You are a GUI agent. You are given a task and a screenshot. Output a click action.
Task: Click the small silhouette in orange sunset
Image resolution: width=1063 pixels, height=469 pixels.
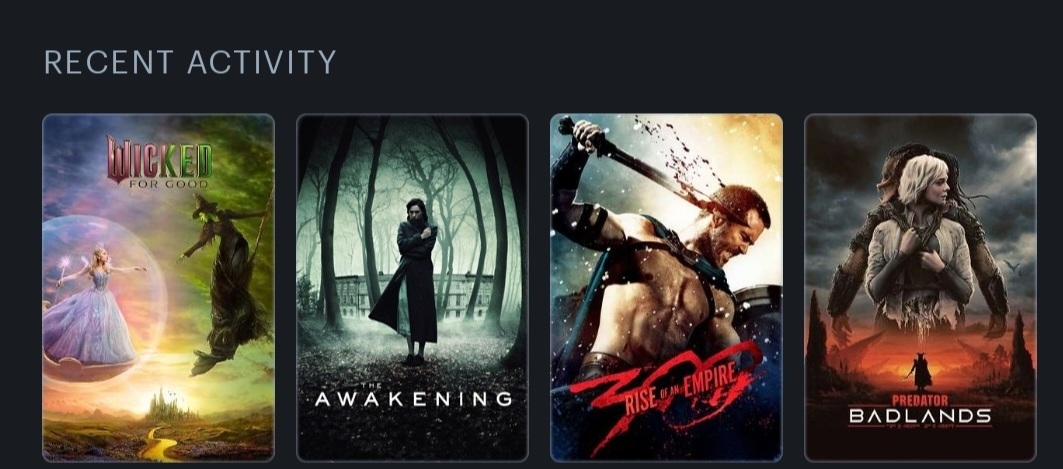(920, 371)
